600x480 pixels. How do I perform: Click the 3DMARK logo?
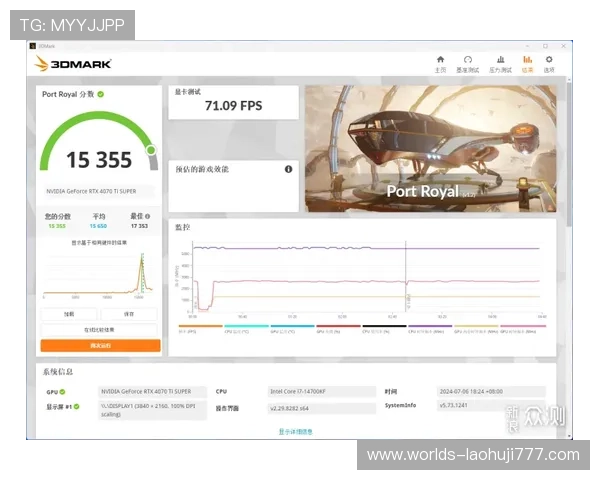[x=73, y=64]
